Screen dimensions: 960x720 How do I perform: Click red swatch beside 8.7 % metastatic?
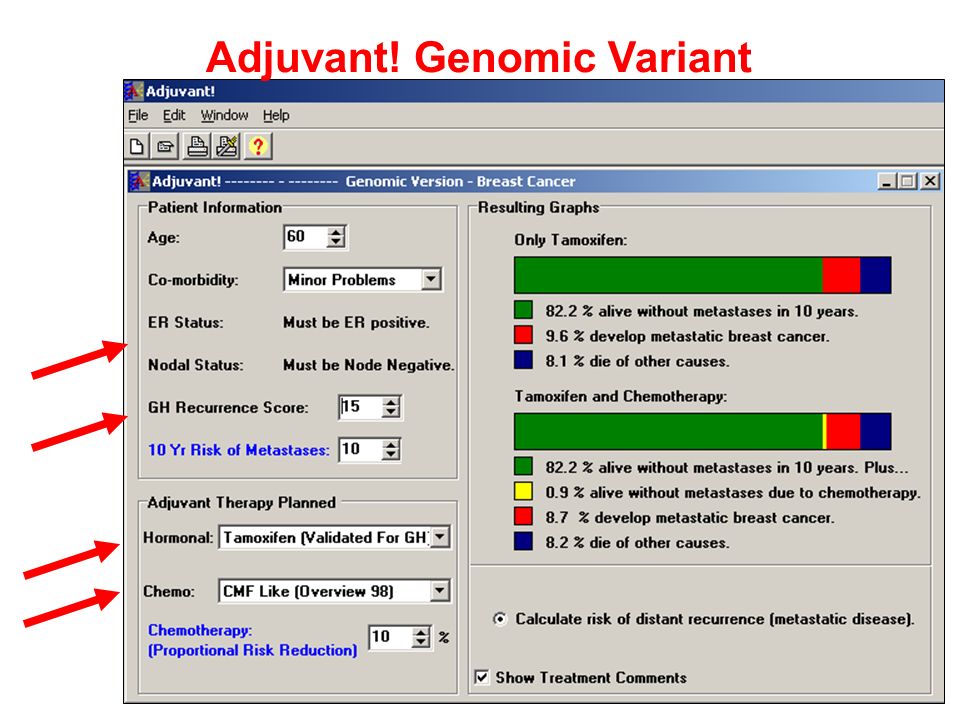523,516
